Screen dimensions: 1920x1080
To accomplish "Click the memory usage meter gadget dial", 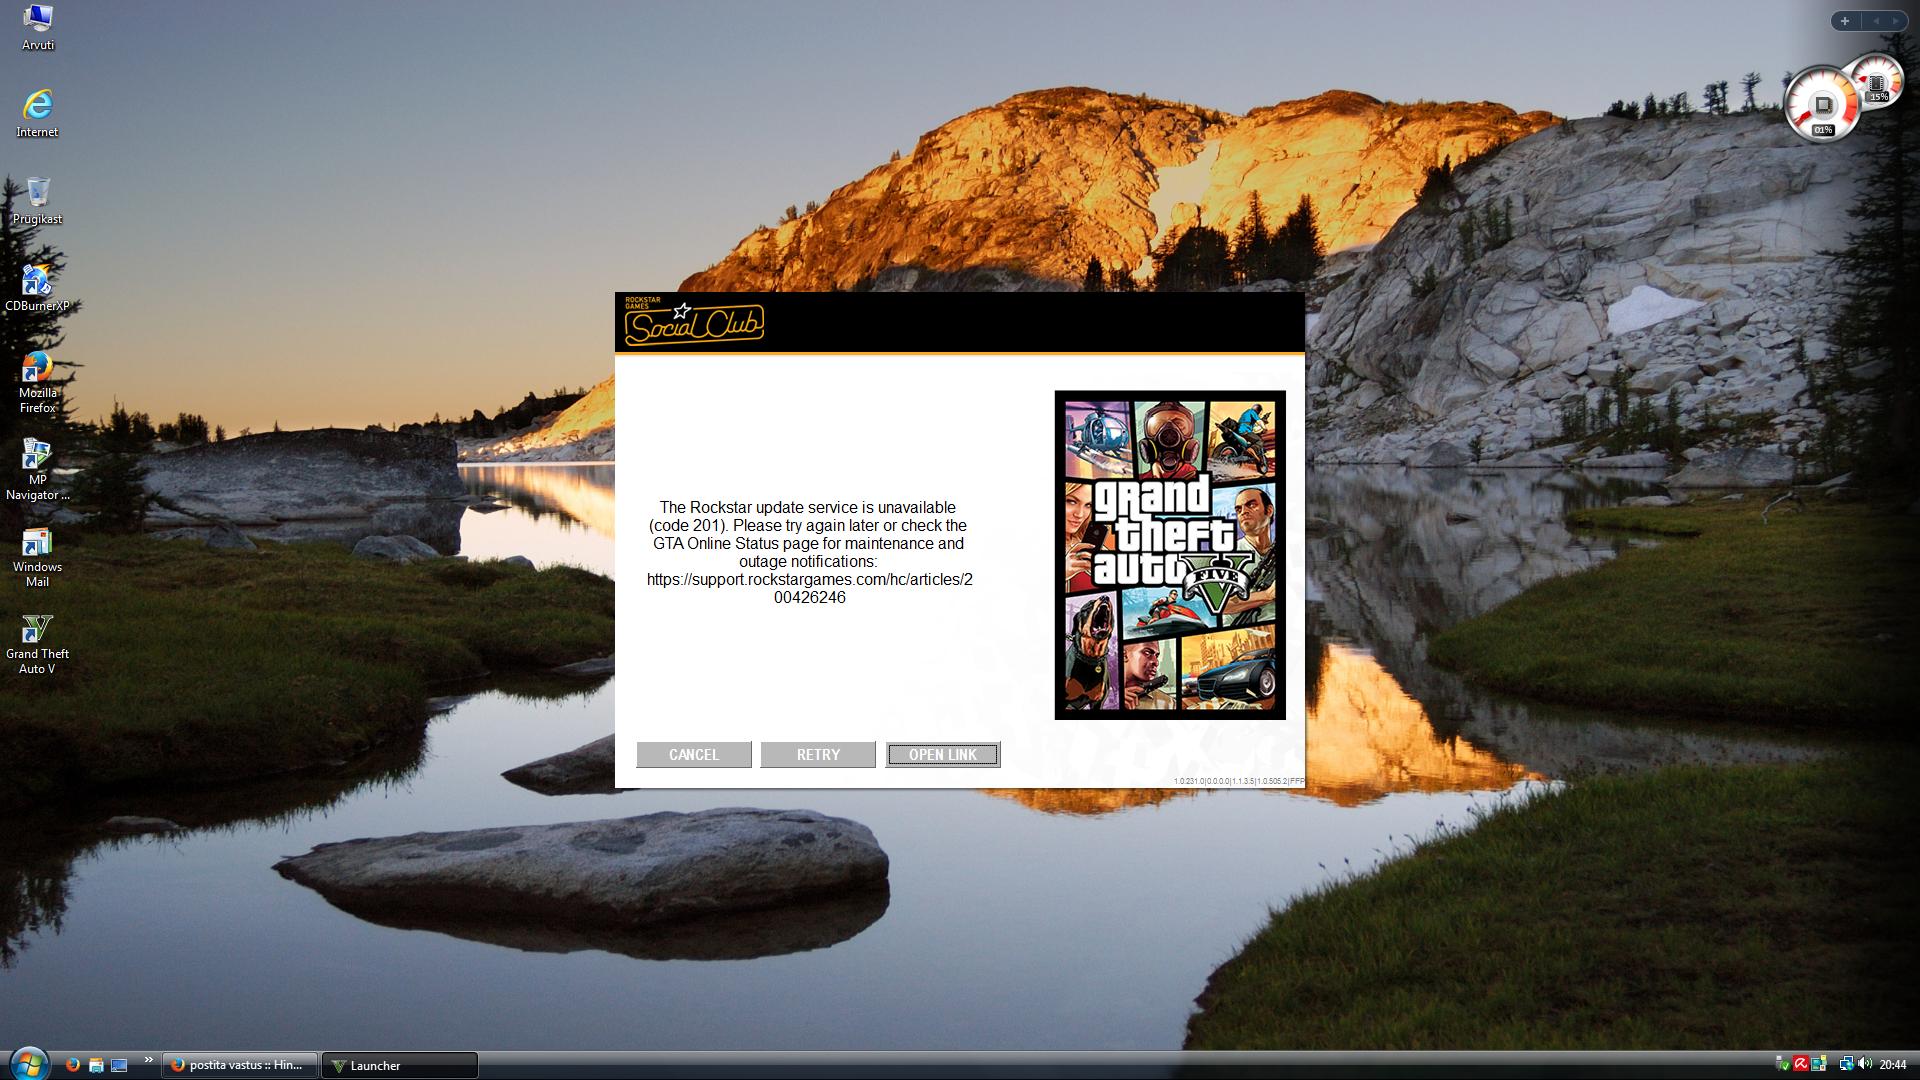I will coord(1878,83).
